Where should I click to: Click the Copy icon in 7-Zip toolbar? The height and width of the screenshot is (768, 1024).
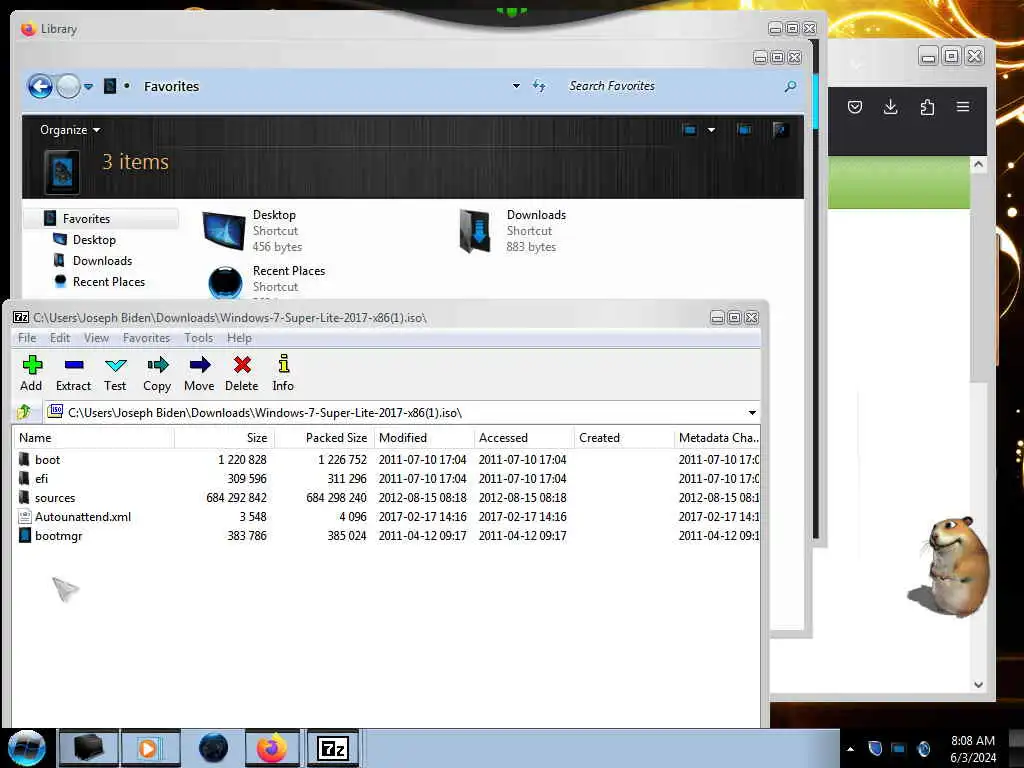coord(157,373)
